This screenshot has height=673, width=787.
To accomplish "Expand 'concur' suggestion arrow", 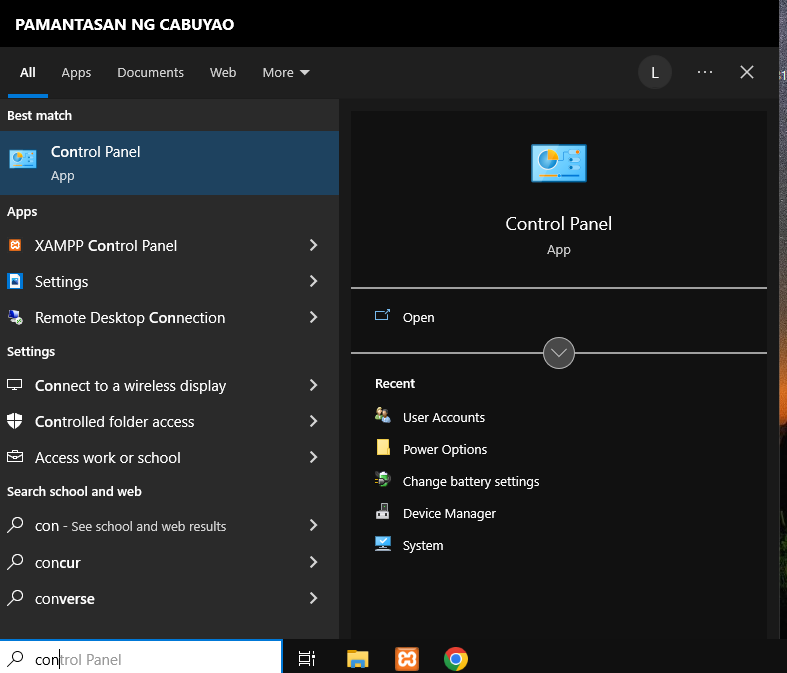I will [x=314, y=562].
